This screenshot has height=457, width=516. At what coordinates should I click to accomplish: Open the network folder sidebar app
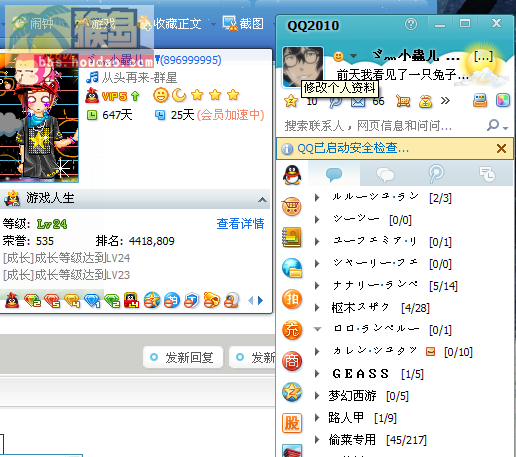(292, 268)
